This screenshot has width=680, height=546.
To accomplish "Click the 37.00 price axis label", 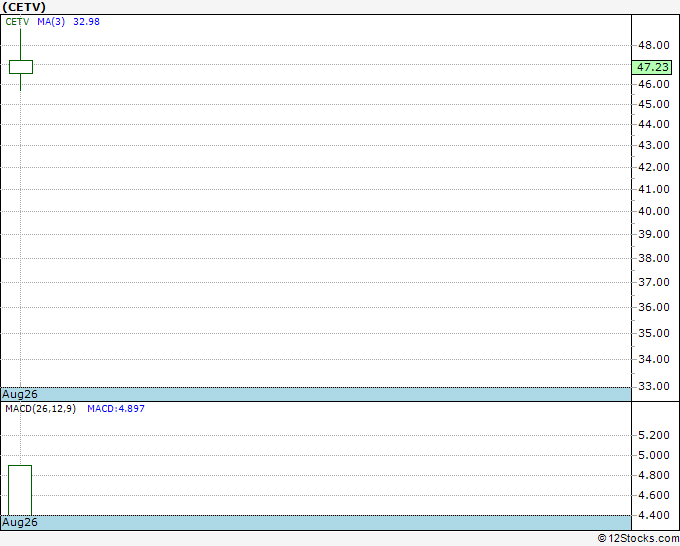I will pyautogui.click(x=654, y=282).
